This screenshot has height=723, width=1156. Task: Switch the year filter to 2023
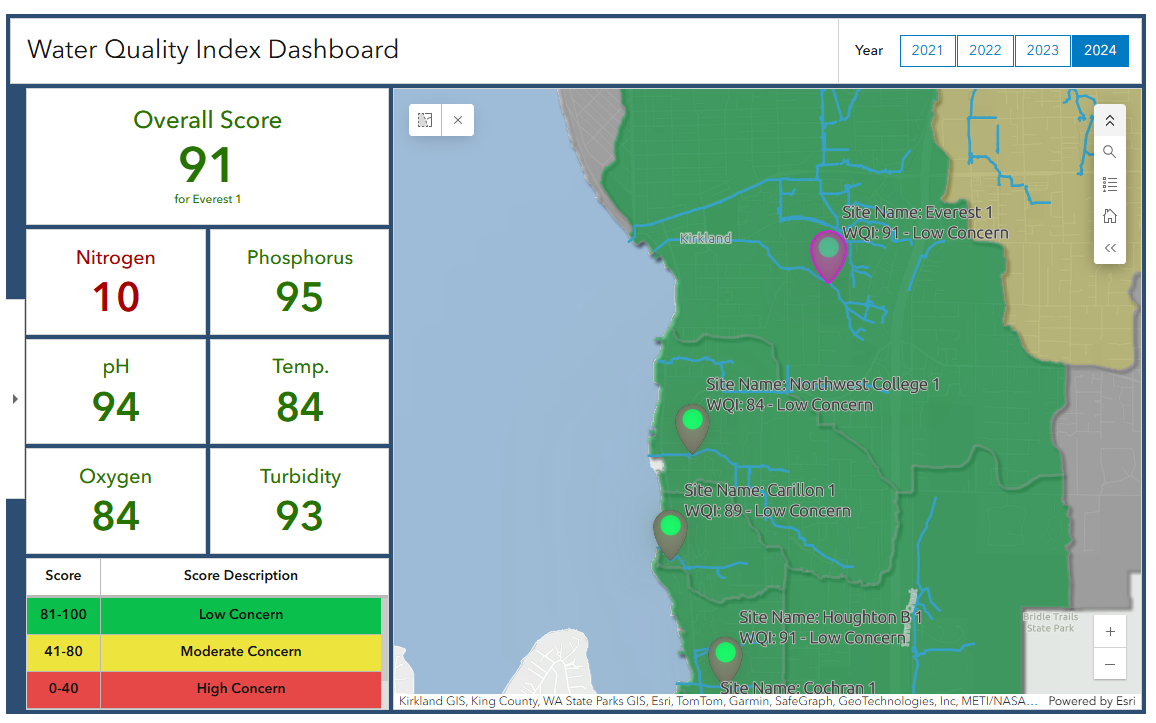pos(1042,51)
